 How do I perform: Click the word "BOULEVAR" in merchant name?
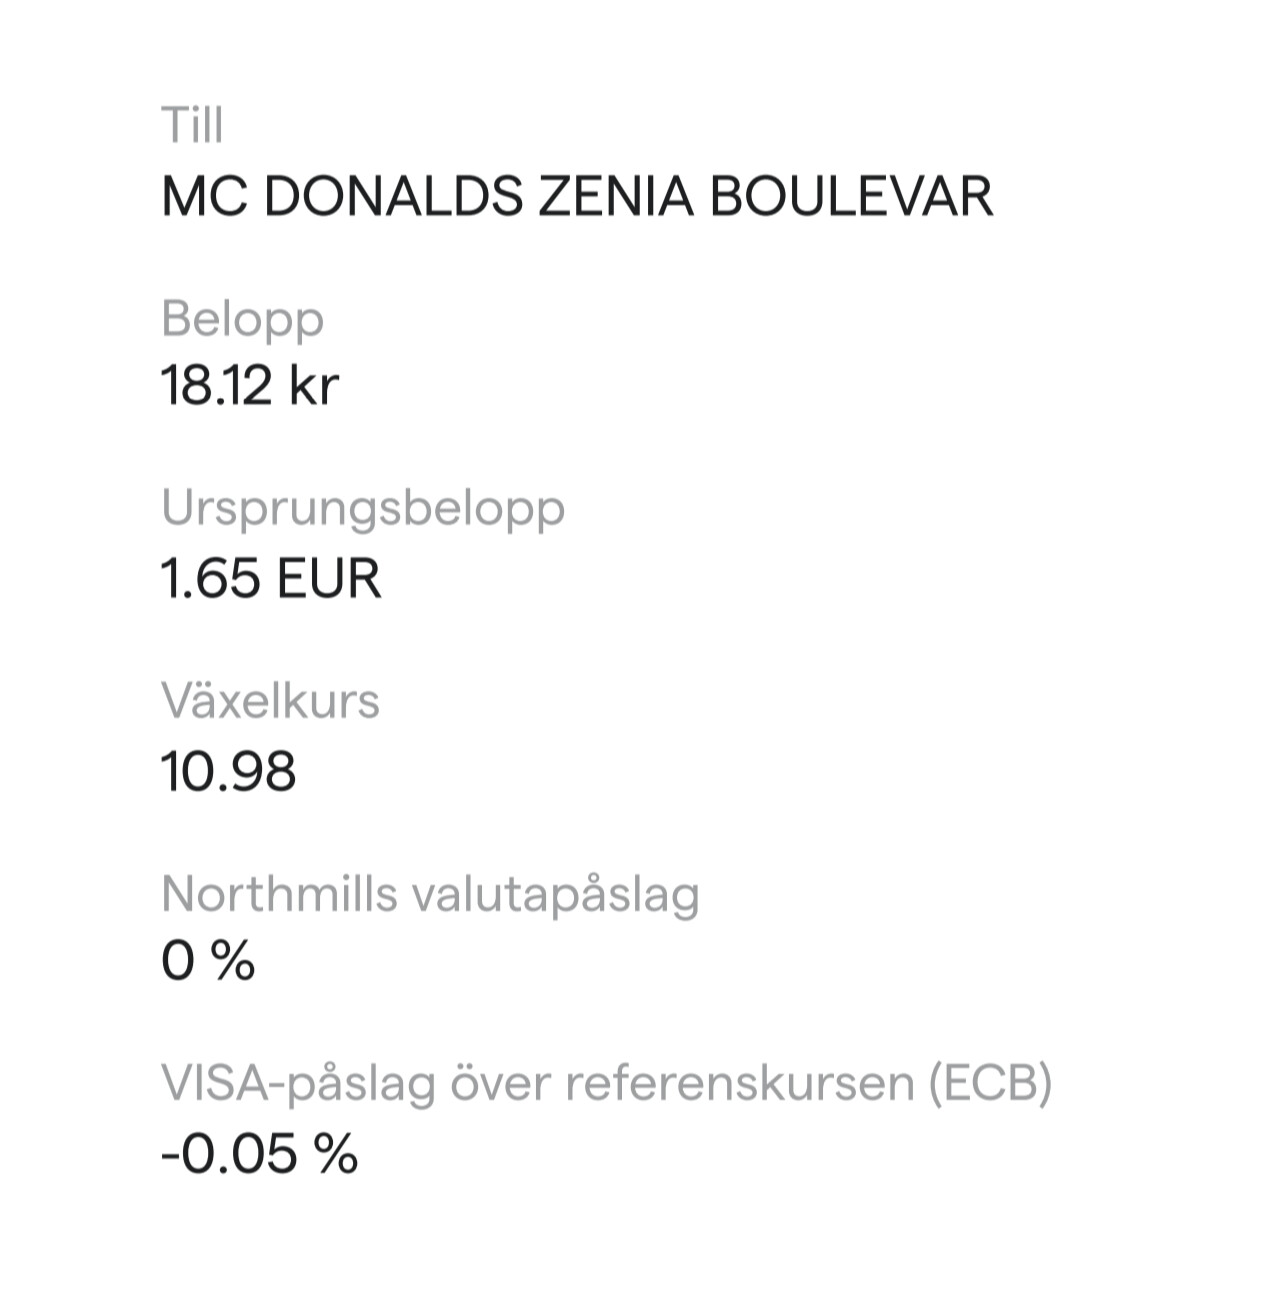coord(852,196)
